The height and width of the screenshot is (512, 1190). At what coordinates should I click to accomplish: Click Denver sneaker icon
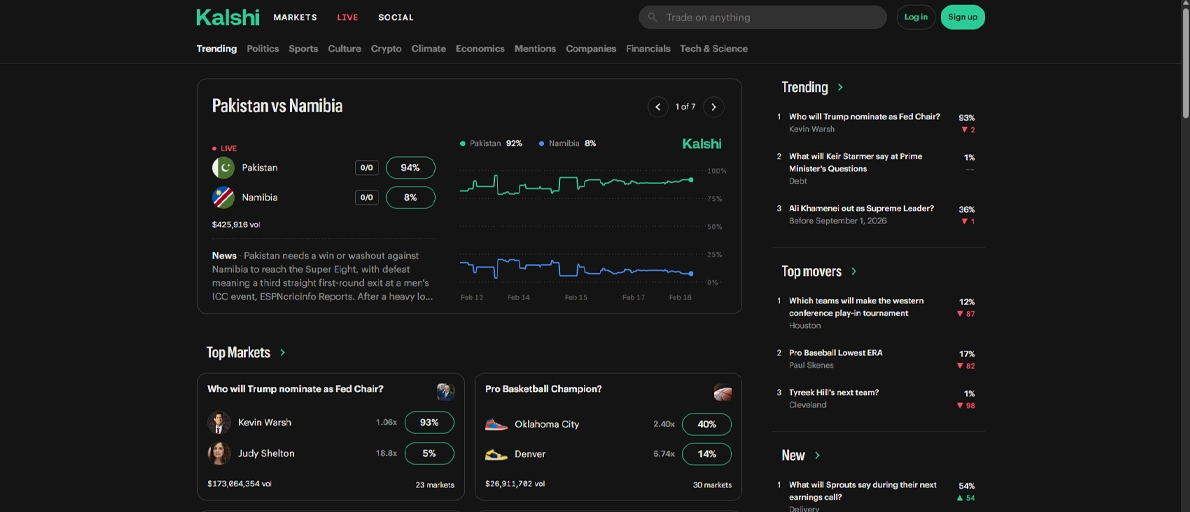496,454
